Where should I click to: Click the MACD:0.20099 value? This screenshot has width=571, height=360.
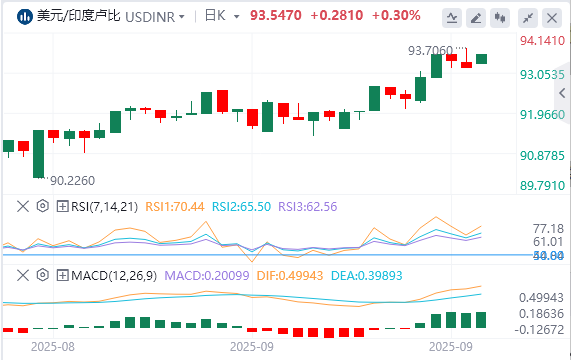(207, 276)
